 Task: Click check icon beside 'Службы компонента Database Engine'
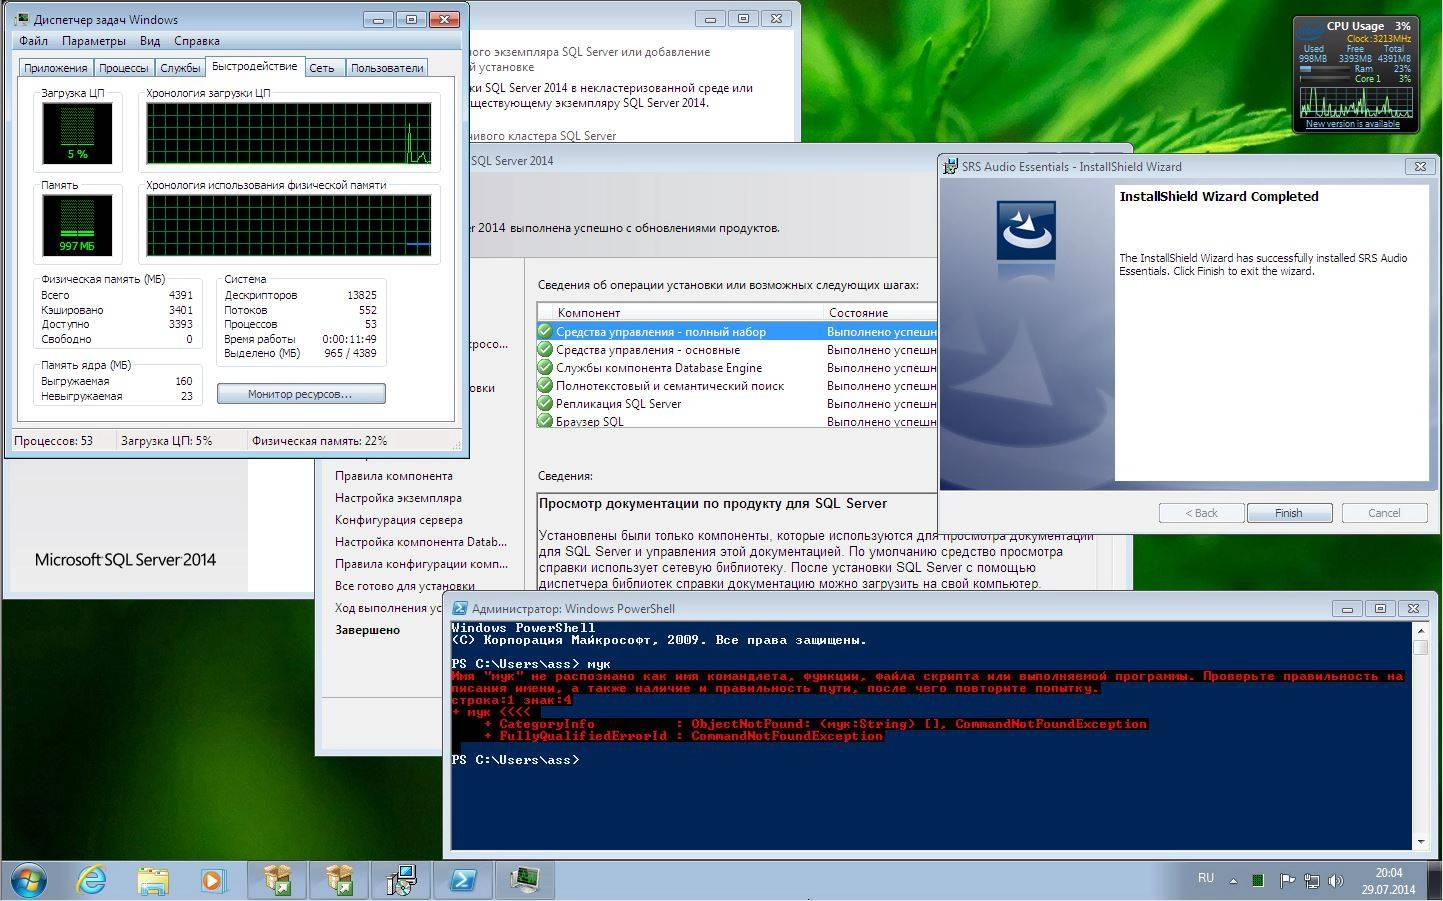pos(545,367)
